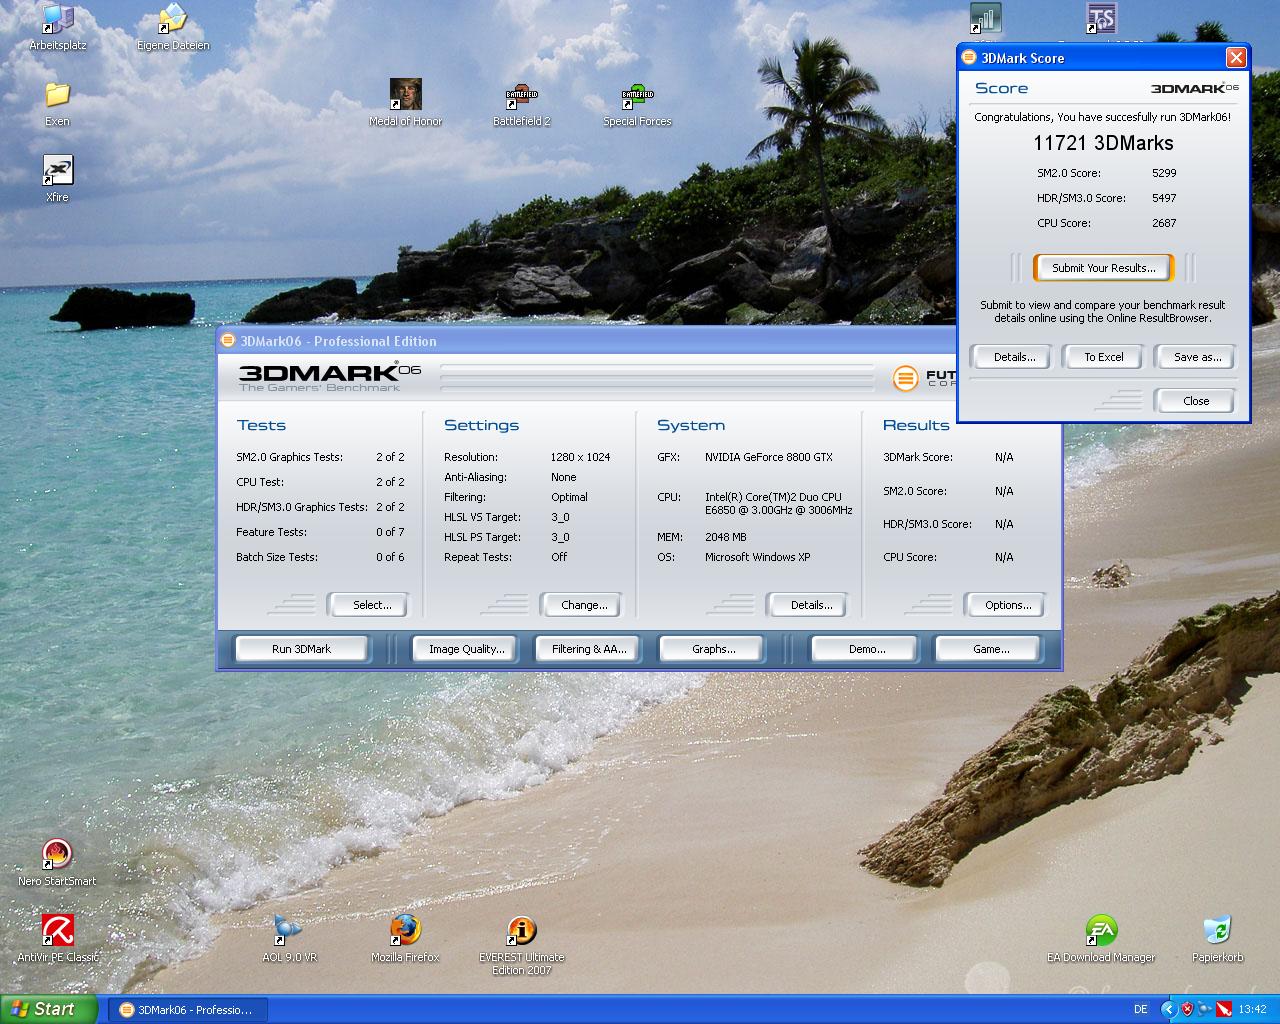Launch Mozilla Firefox desktop shortcut
This screenshot has height=1024, width=1280.
(405, 939)
